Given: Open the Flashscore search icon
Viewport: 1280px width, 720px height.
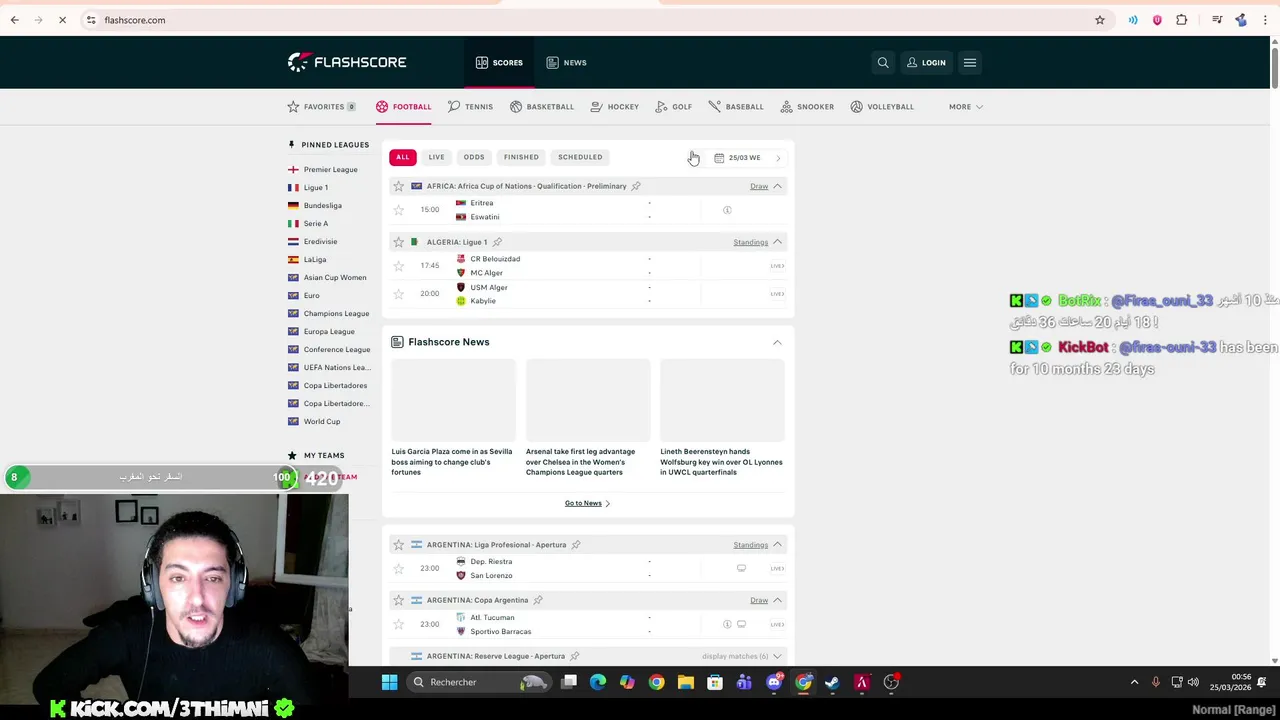Looking at the screenshot, I should coord(883,62).
